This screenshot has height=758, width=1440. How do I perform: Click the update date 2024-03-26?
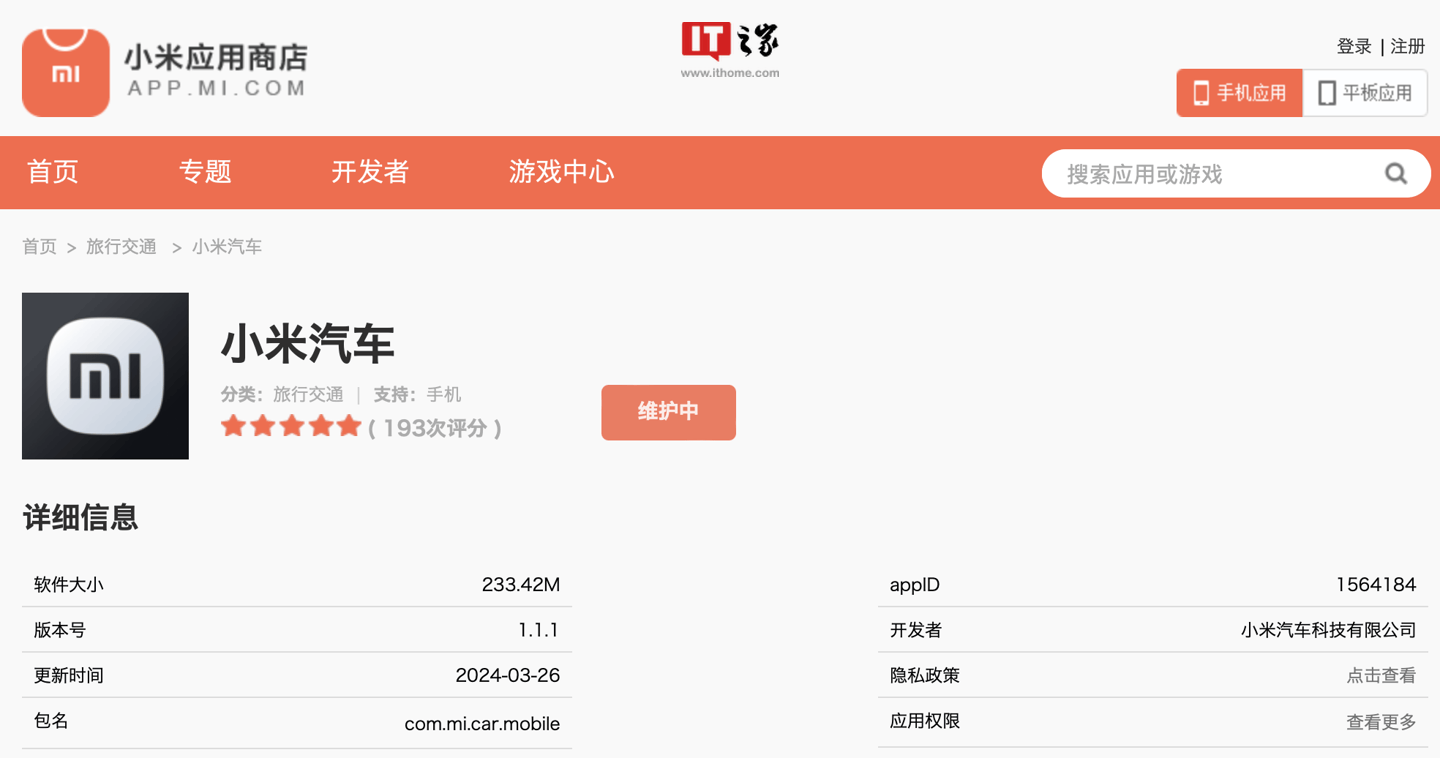[x=508, y=676]
